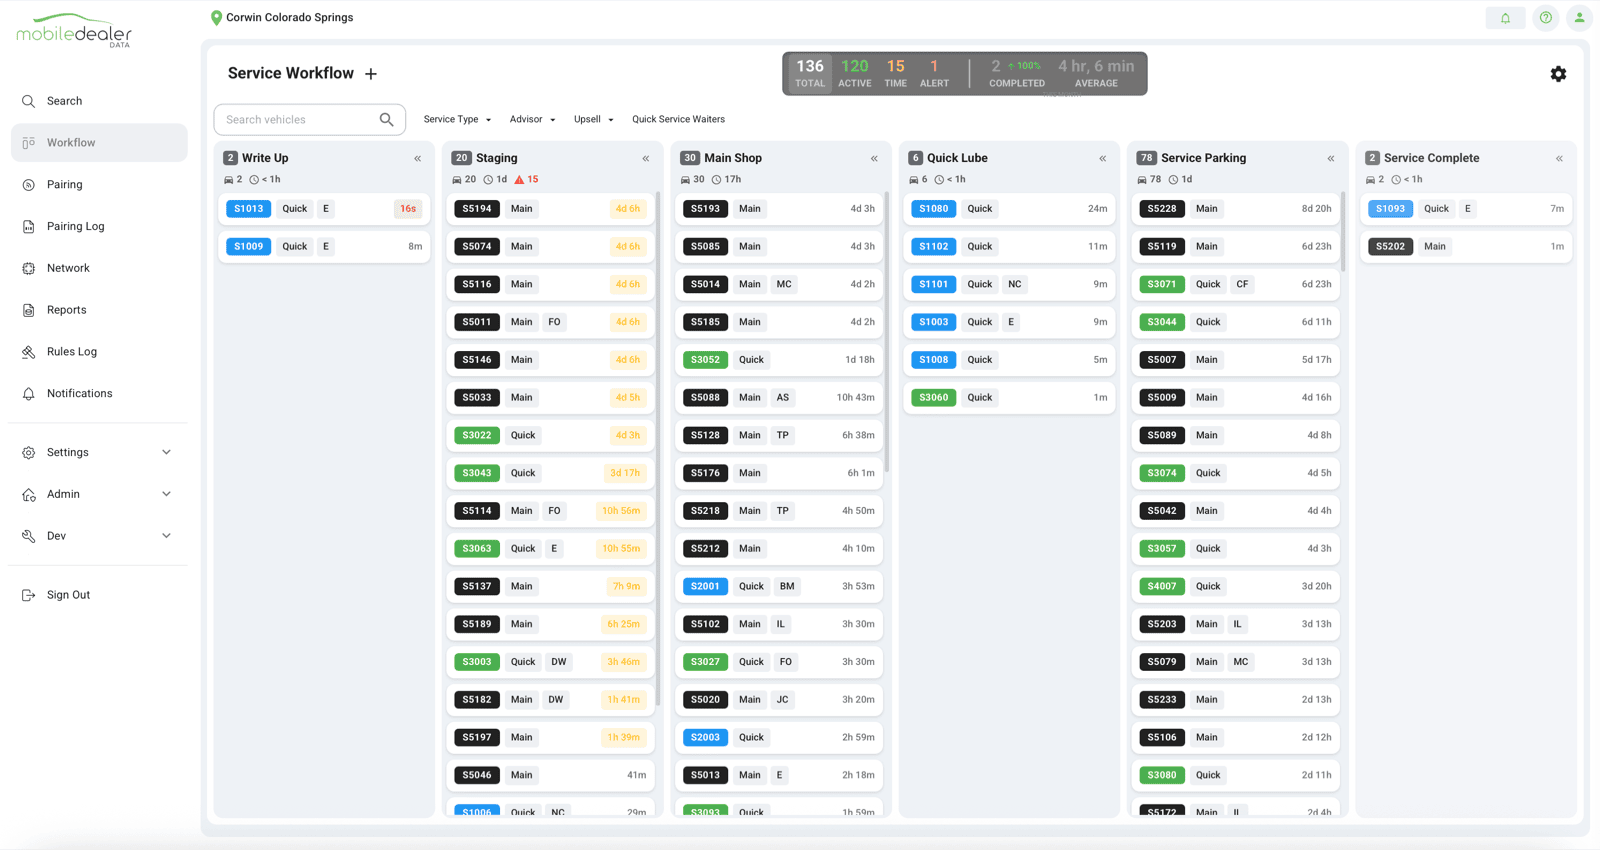Select the ALERT 1 stat filter
Screen dimensions: 1600x850
pos(934,74)
